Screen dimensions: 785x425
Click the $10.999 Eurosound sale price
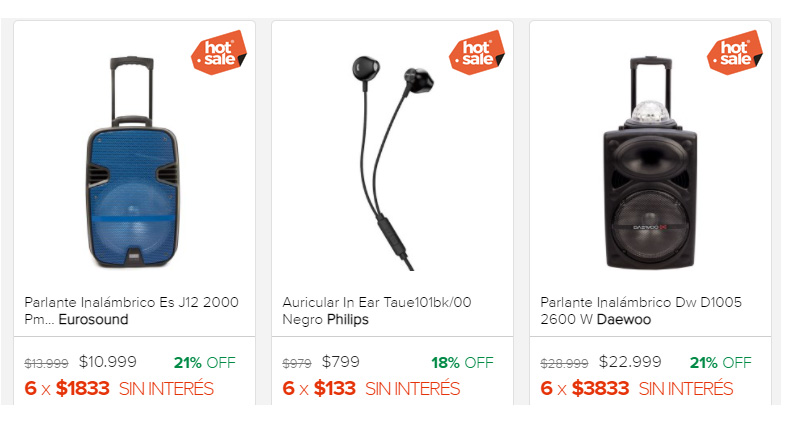point(108,362)
